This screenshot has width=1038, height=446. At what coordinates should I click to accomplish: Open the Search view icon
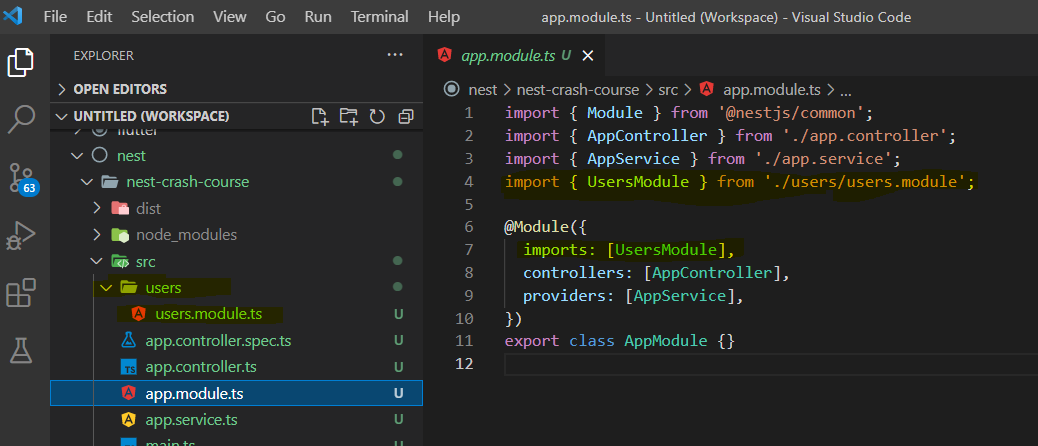pos(22,120)
